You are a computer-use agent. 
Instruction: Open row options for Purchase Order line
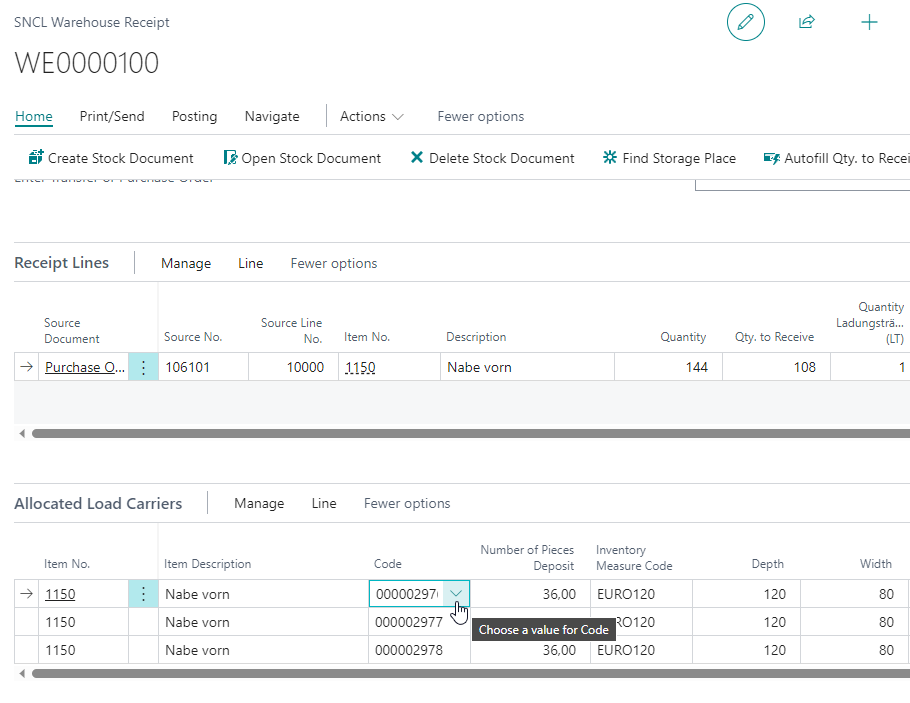point(143,367)
